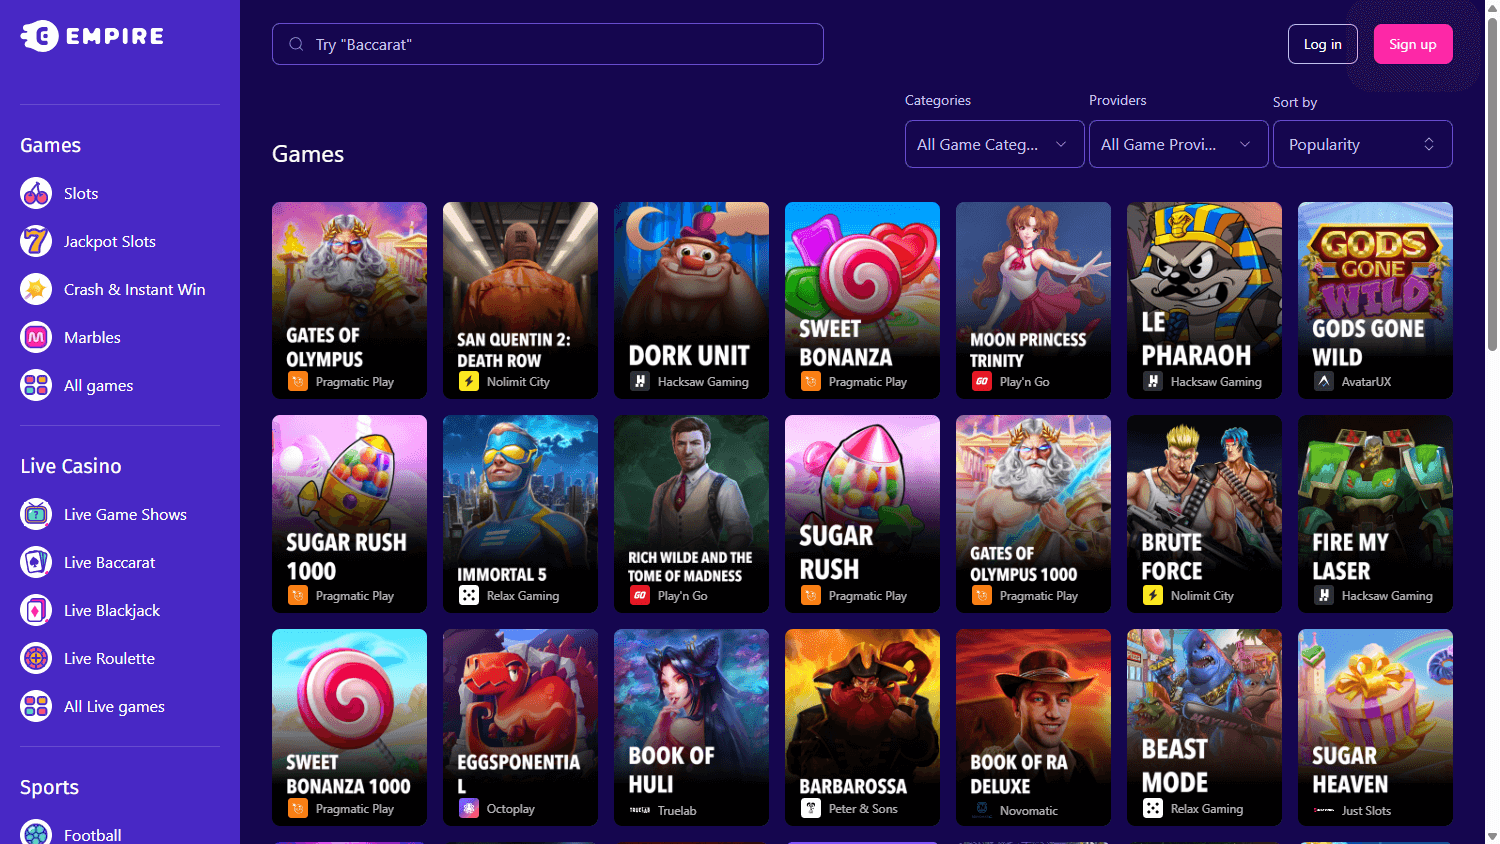This screenshot has height=844, width=1500.
Task: Click Just Slots icon under Sugar Heaven
Action: pos(1324,810)
